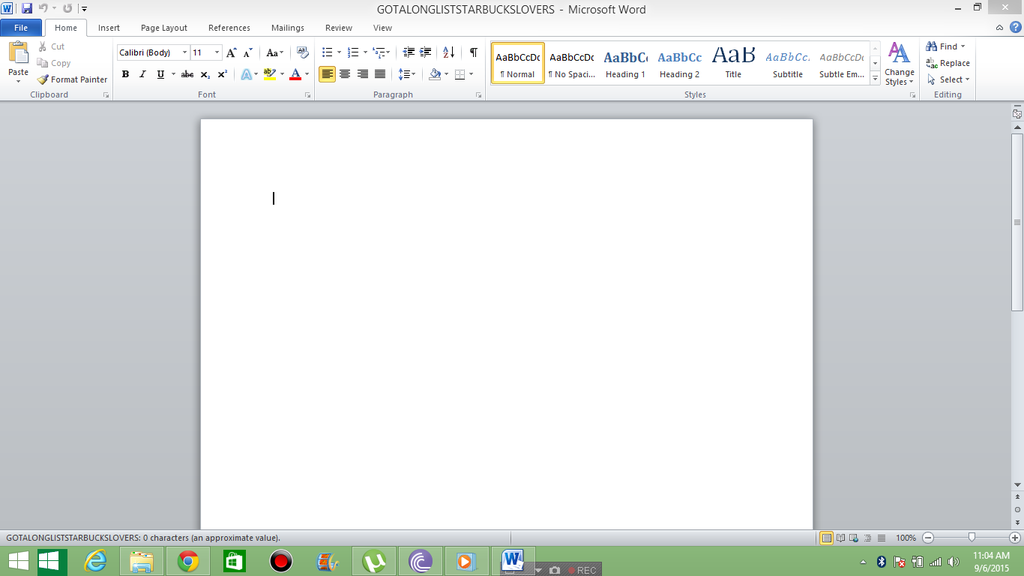
Task: Open the File tab
Action: [x=21, y=28]
